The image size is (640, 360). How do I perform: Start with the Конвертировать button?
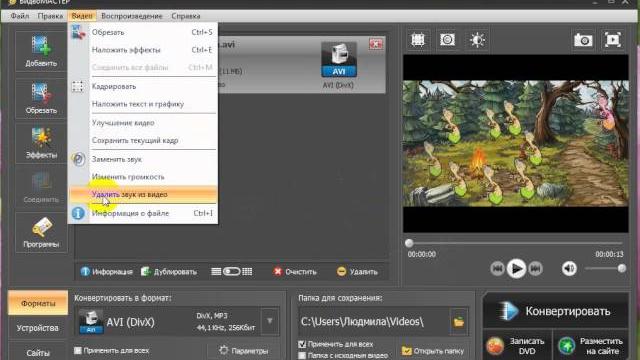556,311
